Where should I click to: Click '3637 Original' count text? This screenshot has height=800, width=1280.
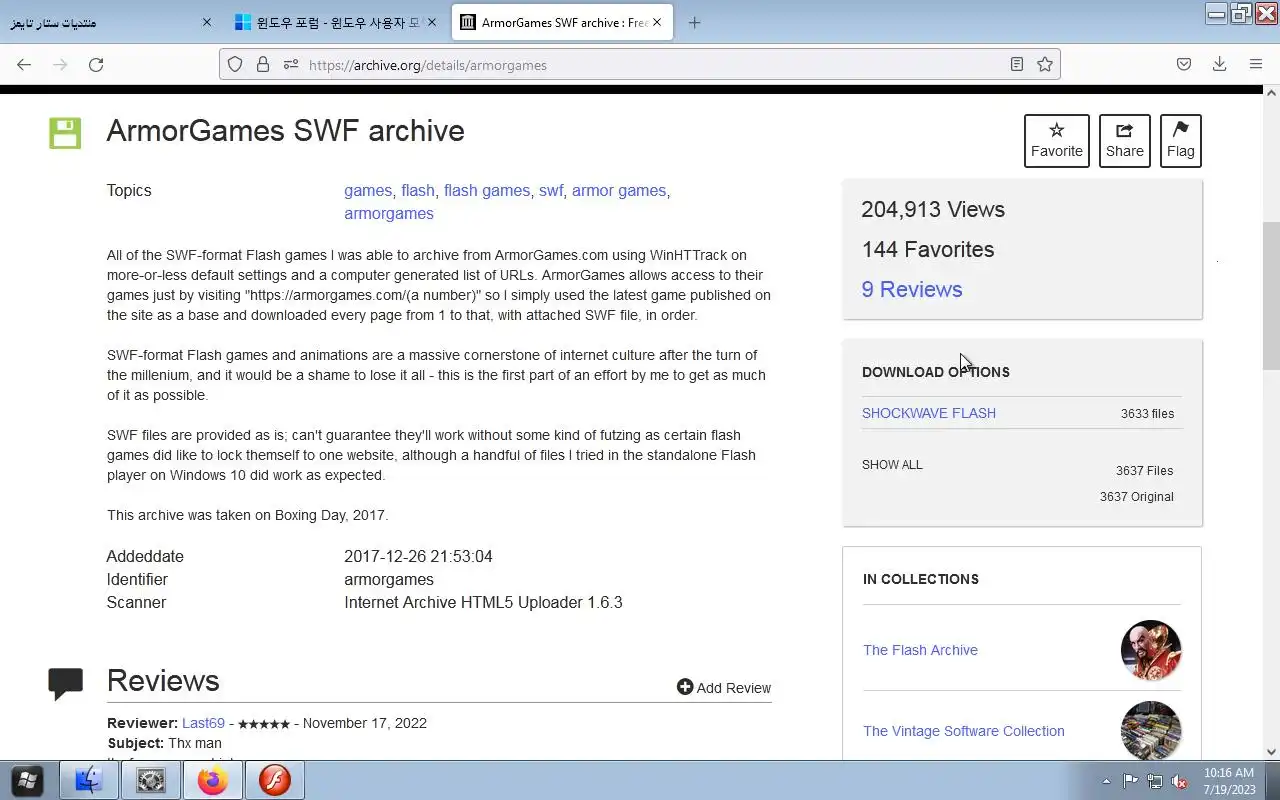point(1137,497)
